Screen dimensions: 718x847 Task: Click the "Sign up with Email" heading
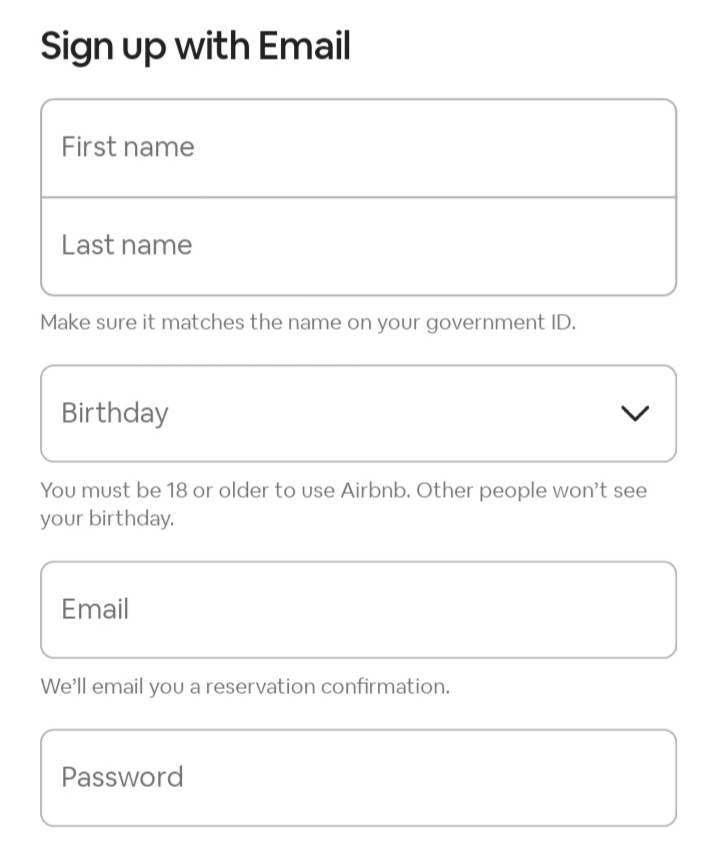(x=195, y=46)
